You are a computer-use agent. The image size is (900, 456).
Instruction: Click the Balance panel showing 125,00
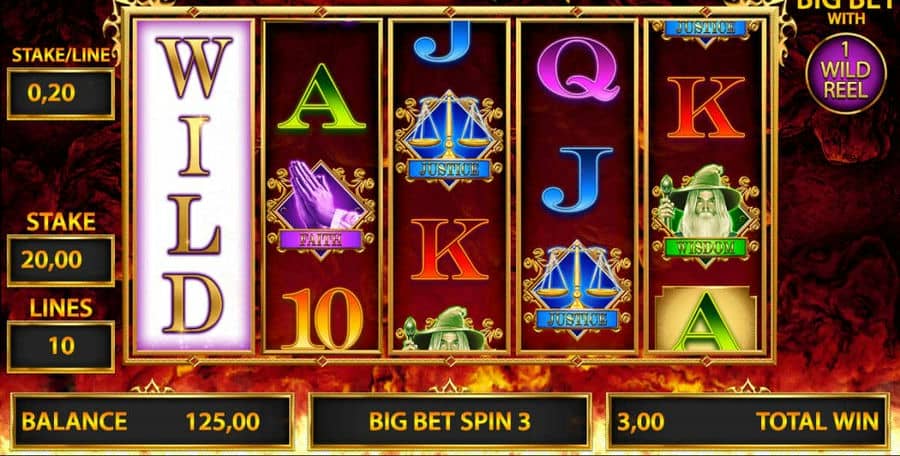tap(152, 421)
